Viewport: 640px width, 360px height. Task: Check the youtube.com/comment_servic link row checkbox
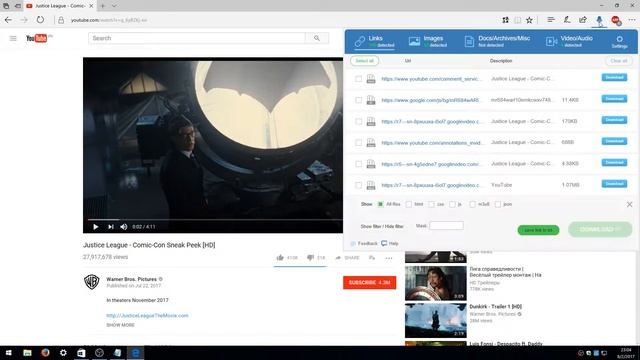click(x=358, y=79)
